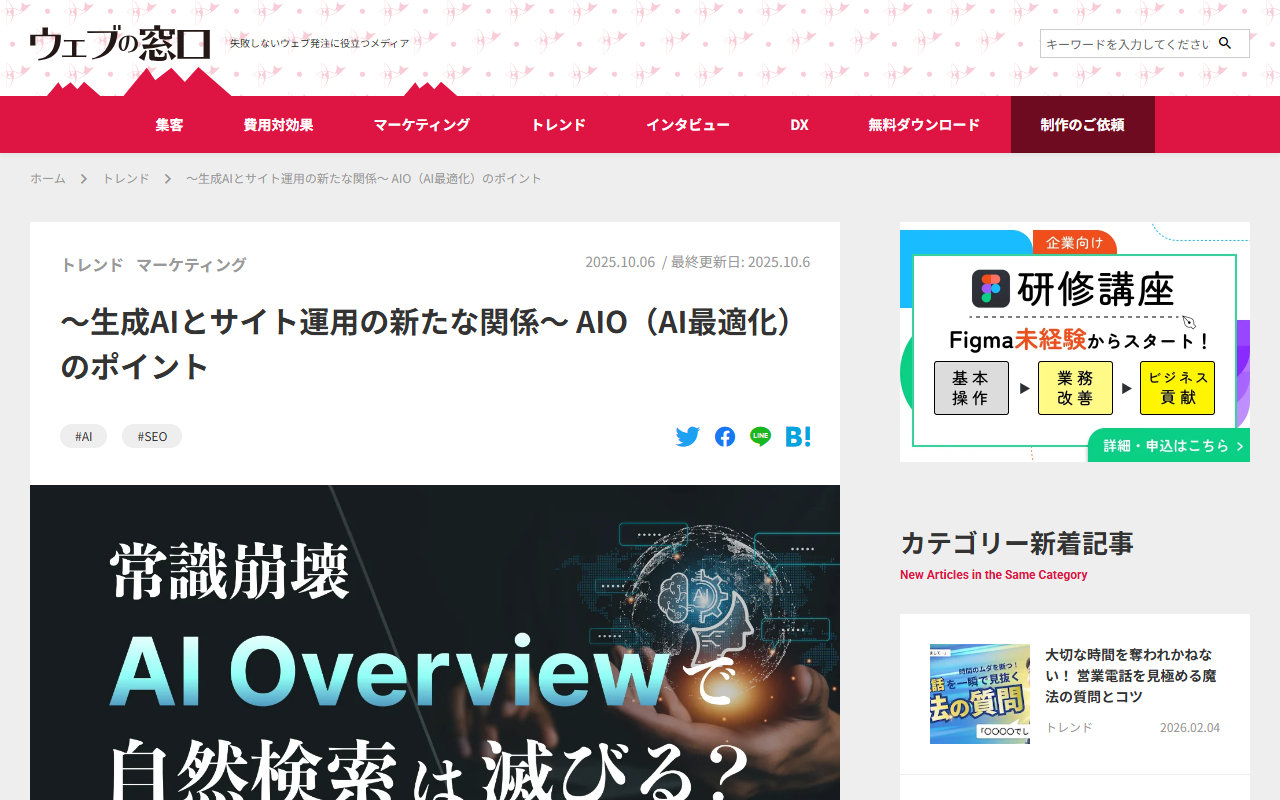1280x800 pixels.
Task: Click the マーケティング category above the article title
Action: 191,265
